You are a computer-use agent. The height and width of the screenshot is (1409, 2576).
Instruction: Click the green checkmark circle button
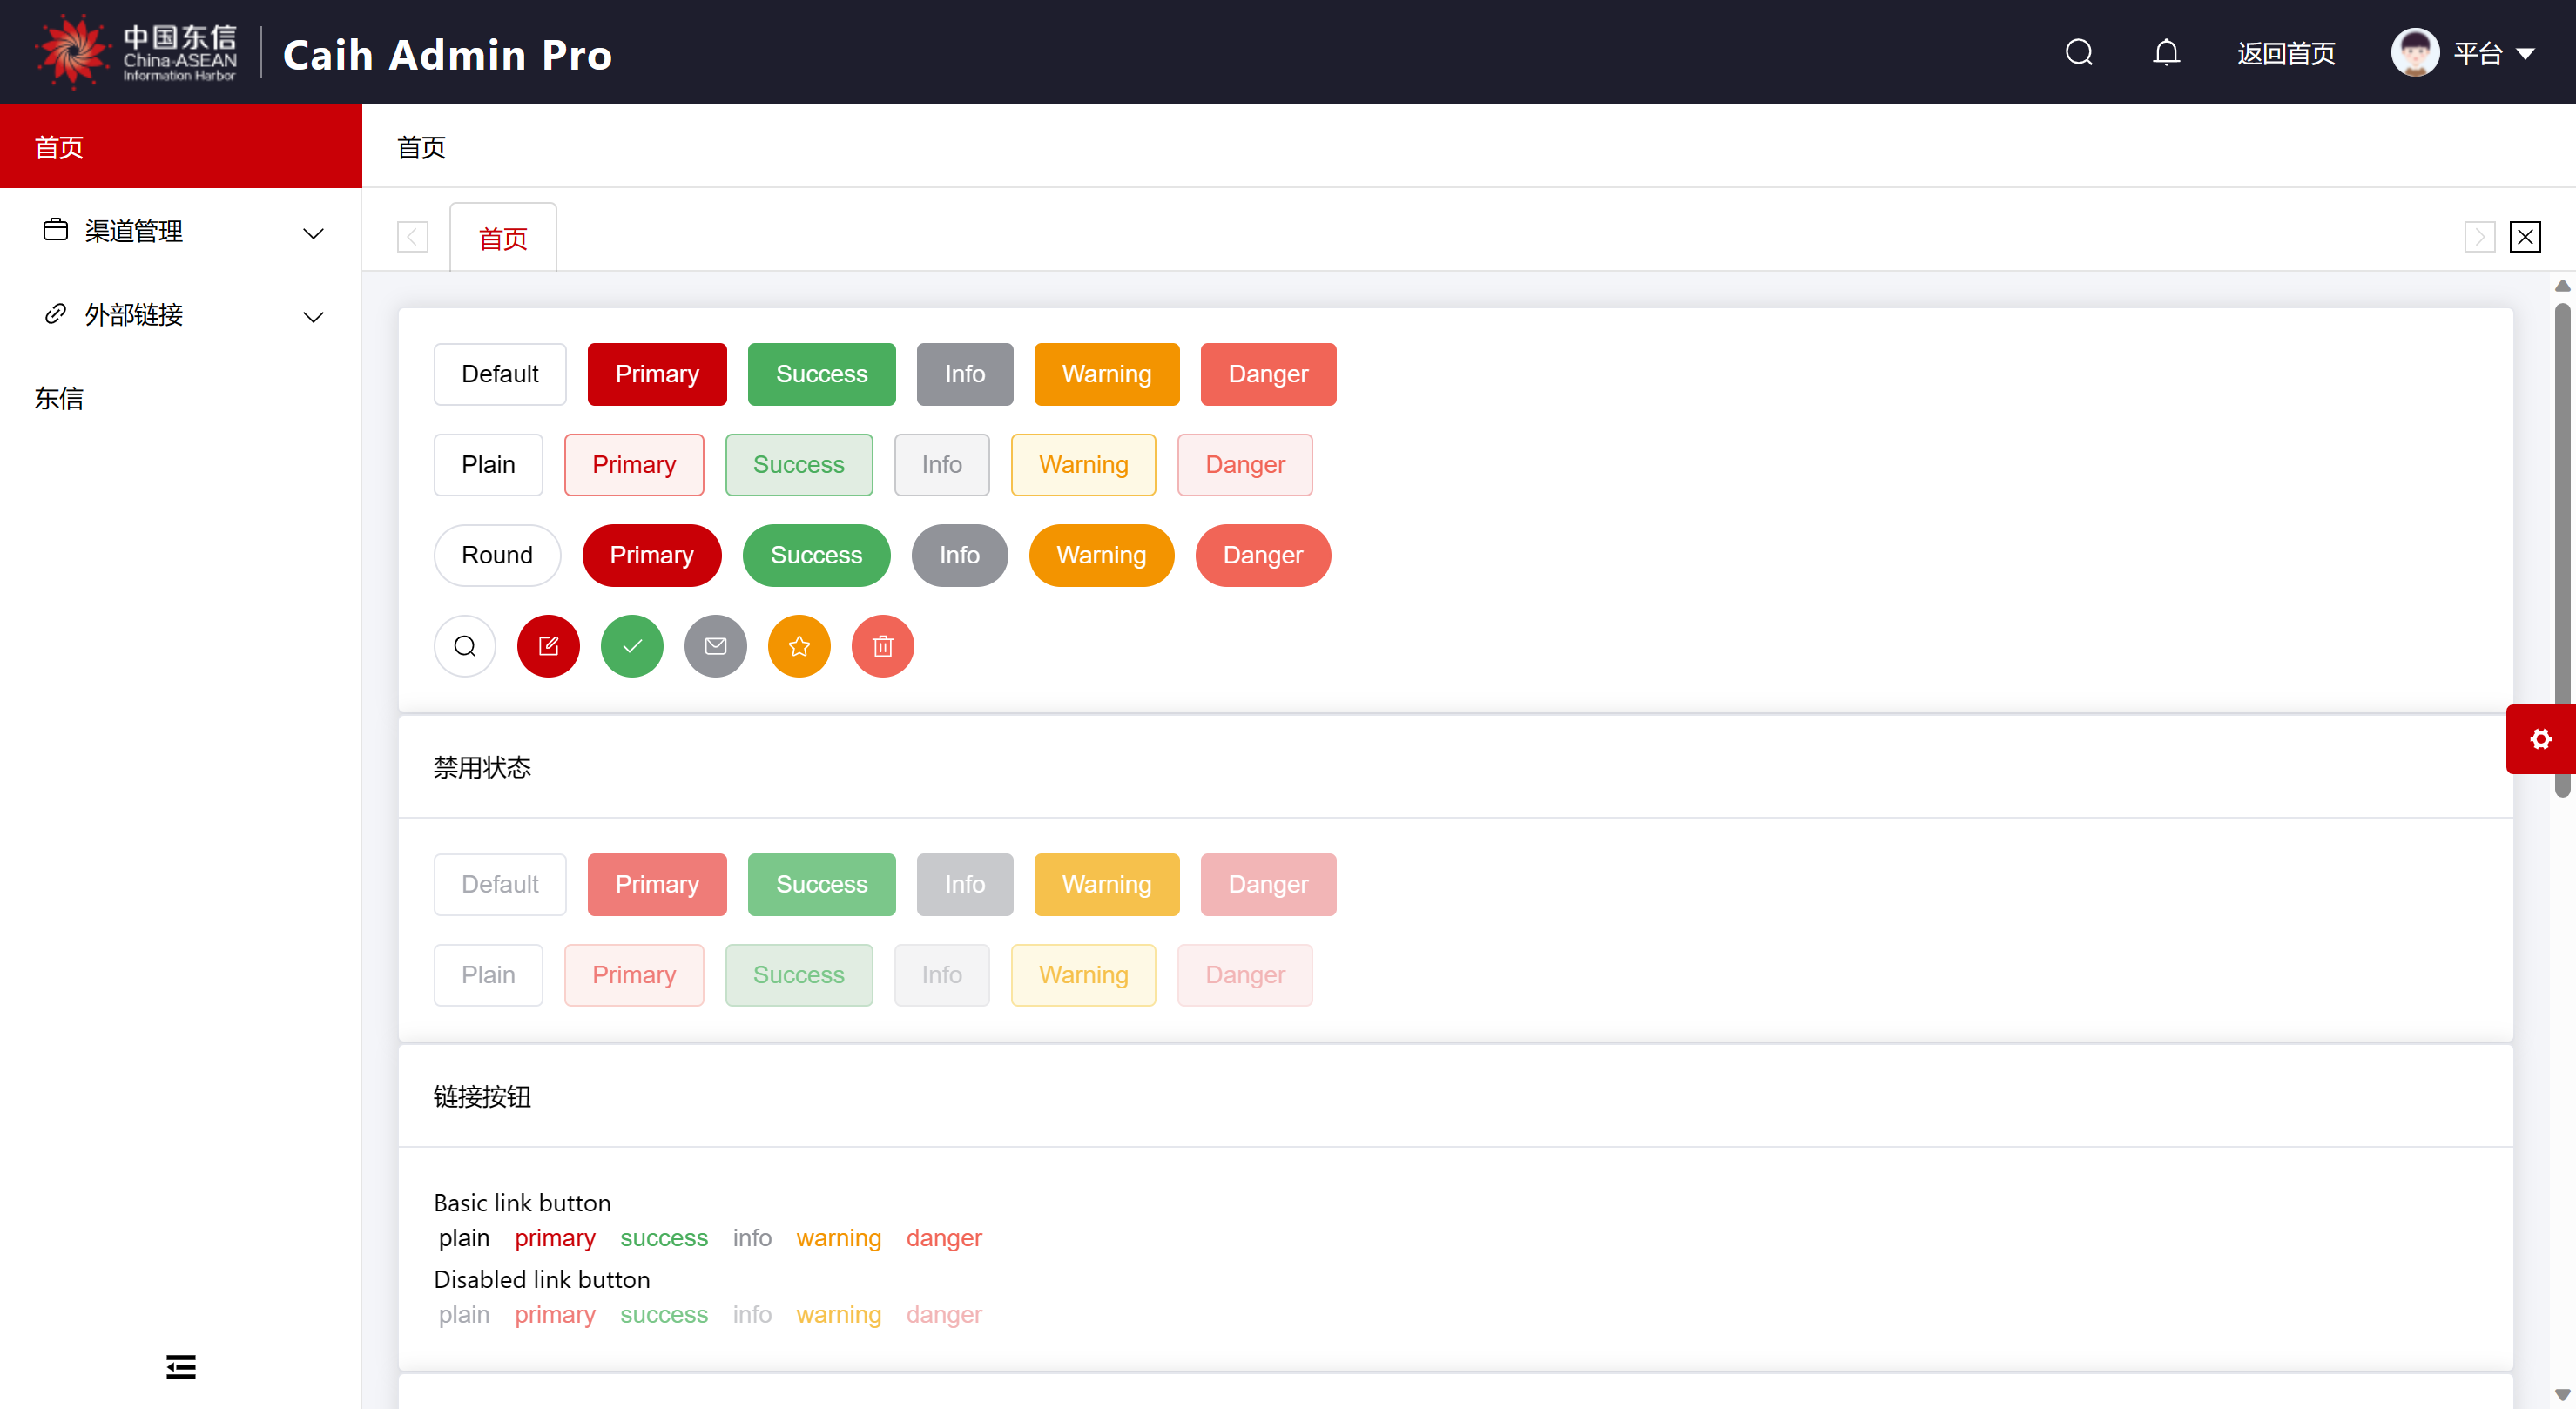[x=631, y=646]
